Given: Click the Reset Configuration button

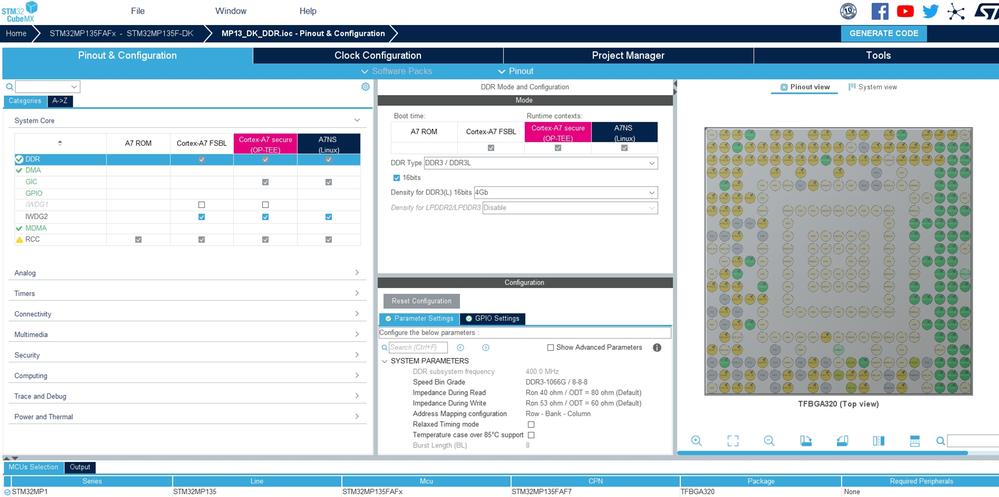Looking at the screenshot, I should tap(422, 301).
